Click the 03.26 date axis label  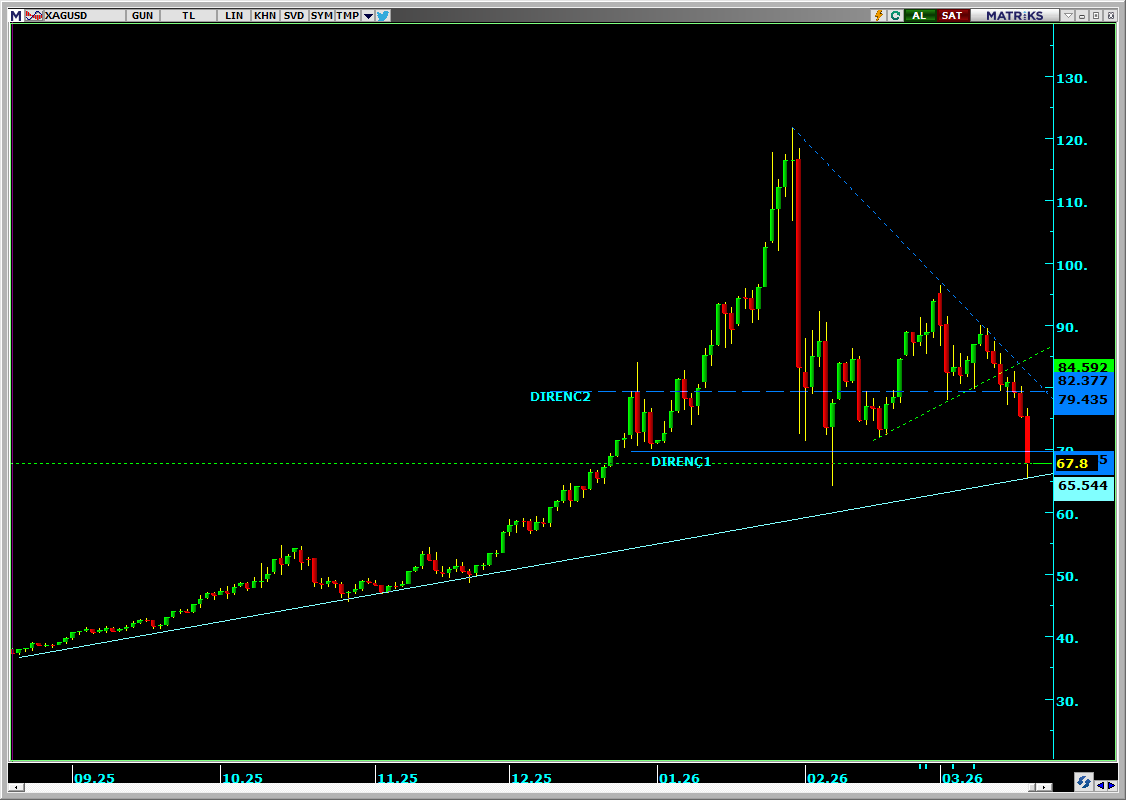click(x=962, y=778)
